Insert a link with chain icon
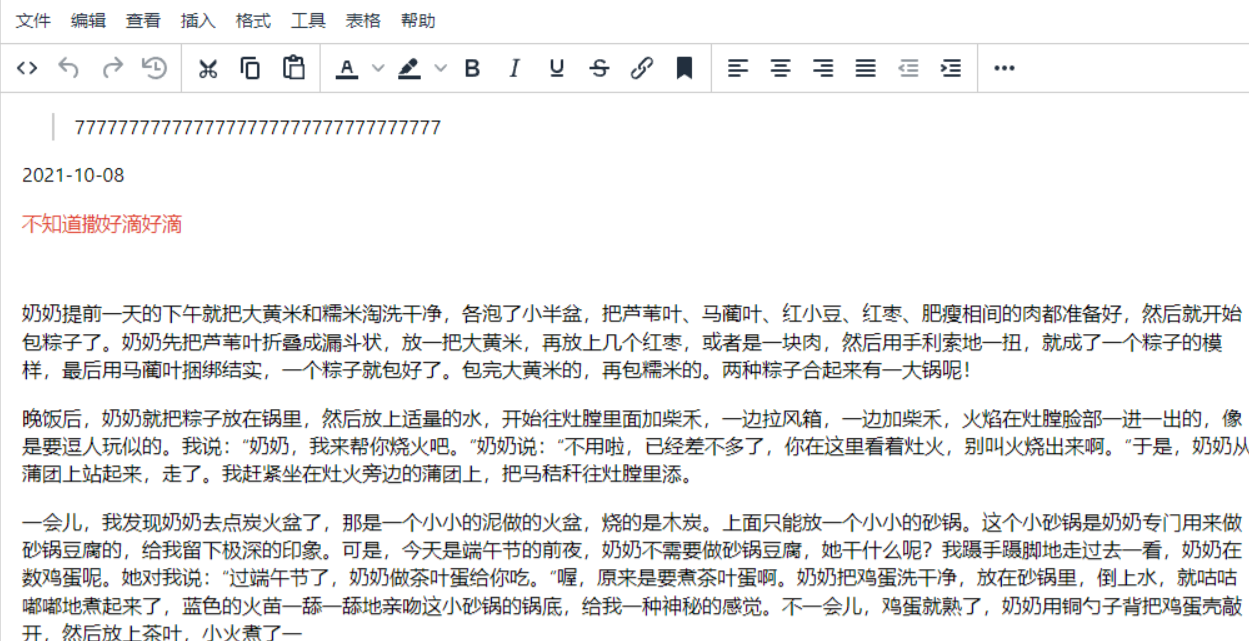 (x=642, y=68)
